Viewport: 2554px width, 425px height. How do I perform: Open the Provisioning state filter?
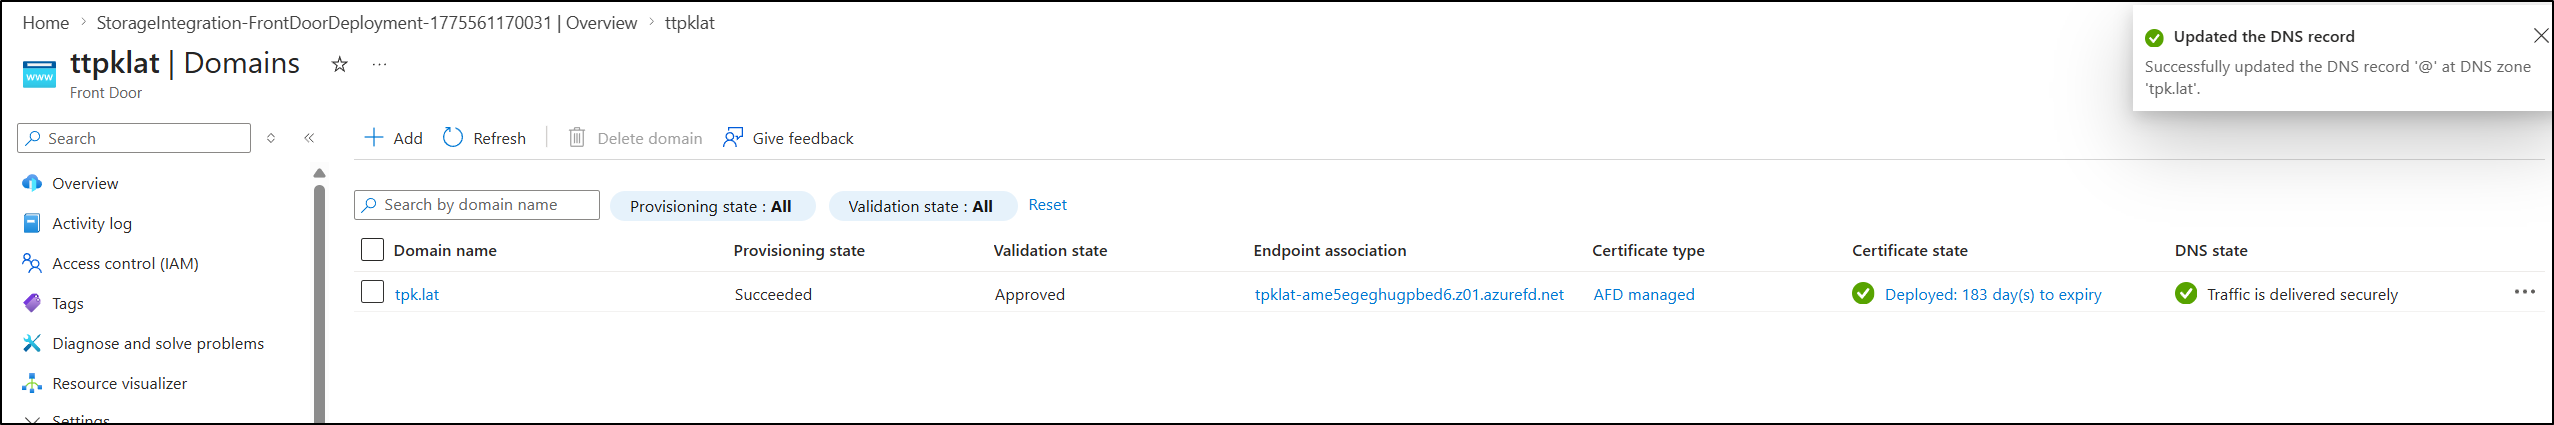pos(712,206)
